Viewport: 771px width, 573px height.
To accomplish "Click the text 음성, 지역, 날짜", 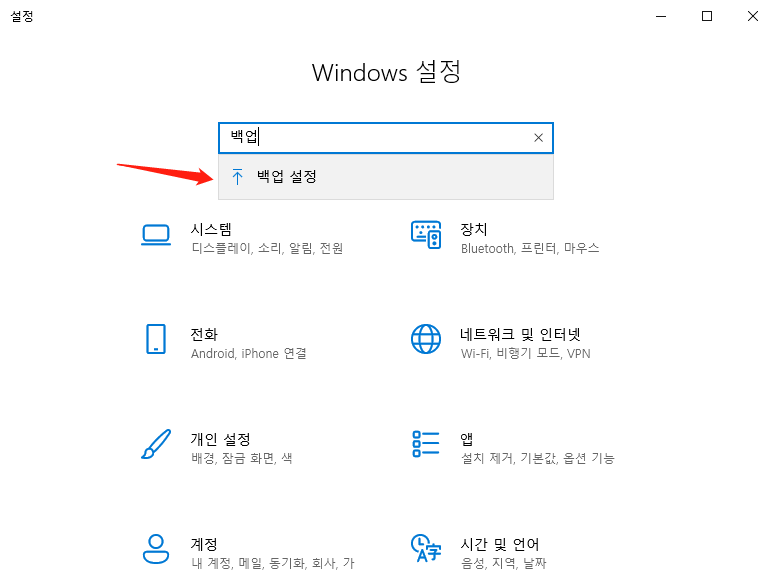I will tap(504, 563).
